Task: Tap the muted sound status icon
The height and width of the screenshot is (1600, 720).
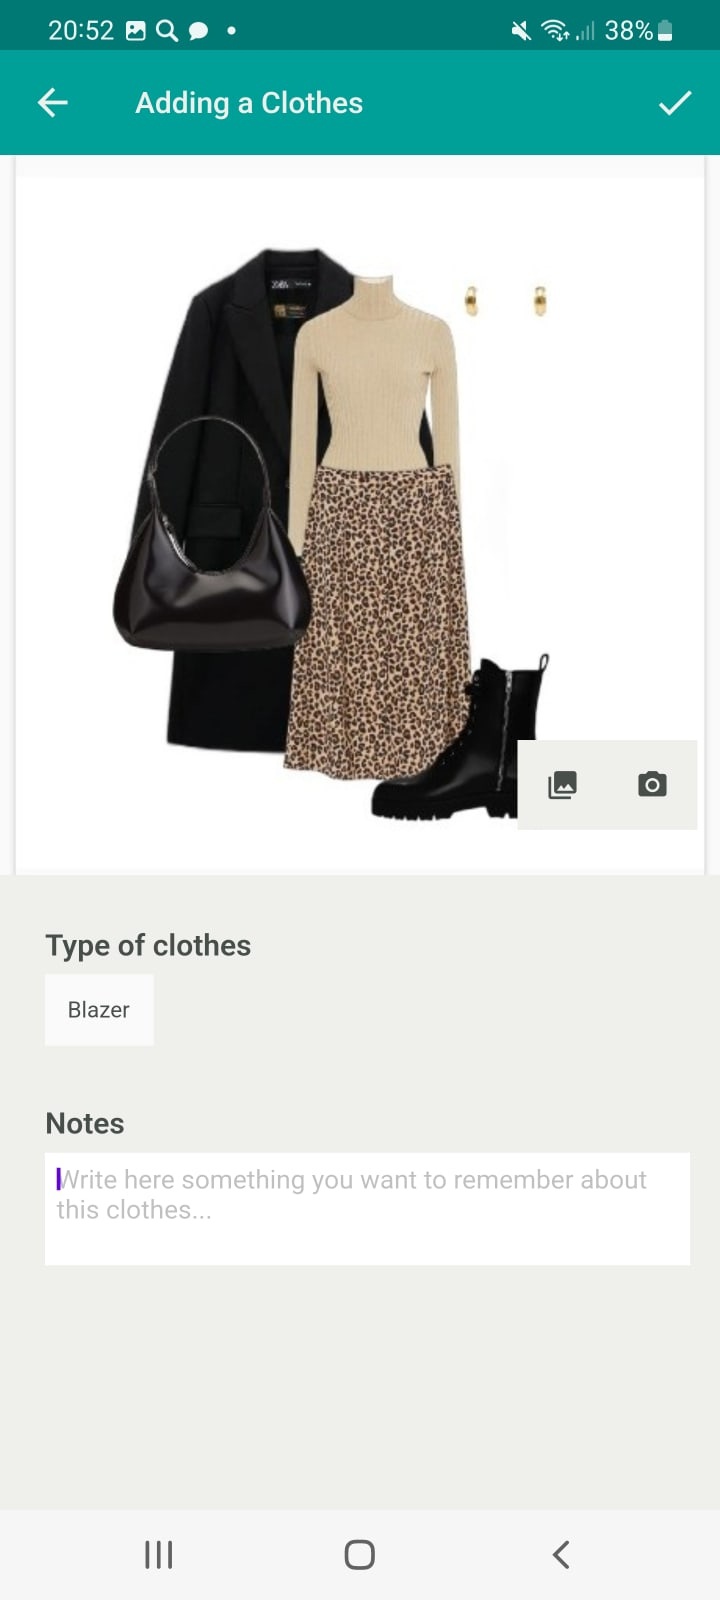Action: 521,31
